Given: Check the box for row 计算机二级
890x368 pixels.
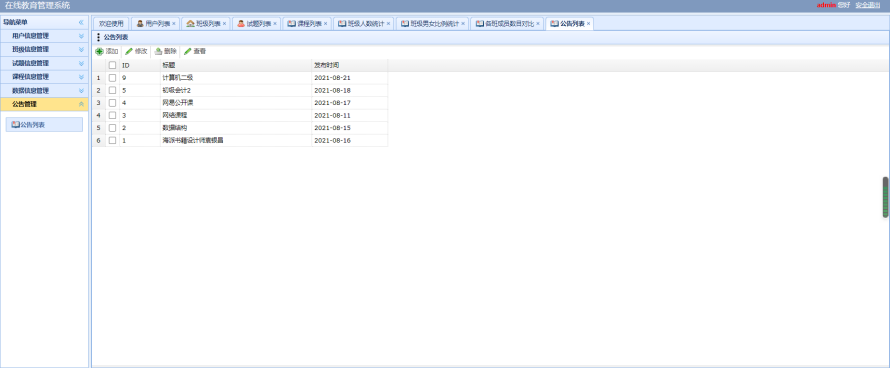Looking at the screenshot, I should pyautogui.click(x=112, y=78).
